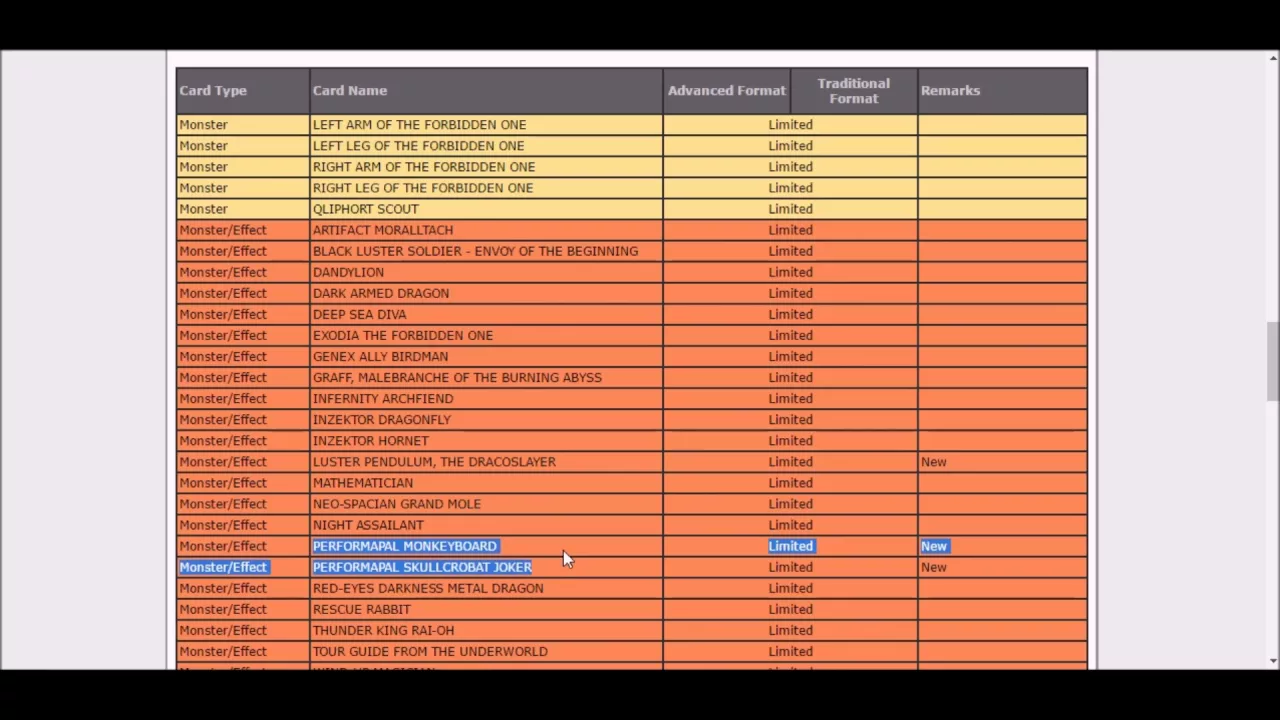The width and height of the screenshot is (1280, 720).
Task: Click highlighted Limited status in Monkeyboard row
Action: click(x=791, y=546)
